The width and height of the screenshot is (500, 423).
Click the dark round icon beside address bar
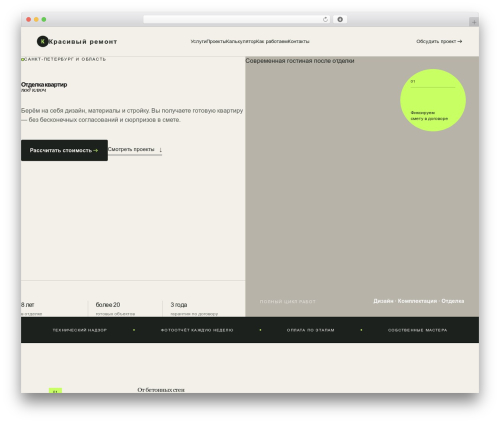pos(340,19)
